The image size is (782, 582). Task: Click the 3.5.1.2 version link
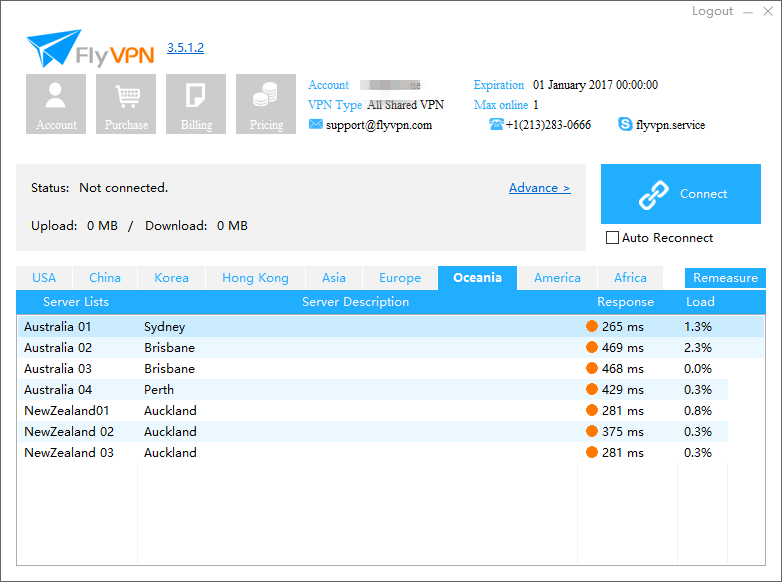pos(185,47)
